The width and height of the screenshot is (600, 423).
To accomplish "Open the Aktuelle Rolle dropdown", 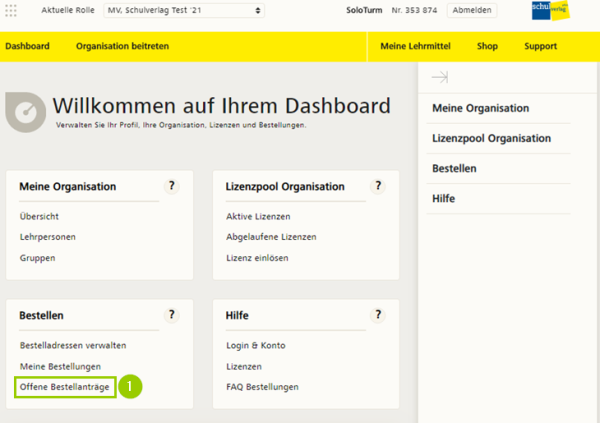I will click(184, 10).
